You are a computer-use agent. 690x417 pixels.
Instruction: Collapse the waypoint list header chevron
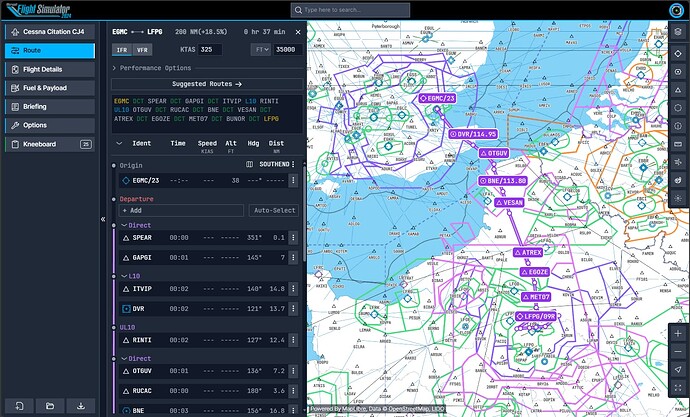pyautogui.click(x=119, y=143)
